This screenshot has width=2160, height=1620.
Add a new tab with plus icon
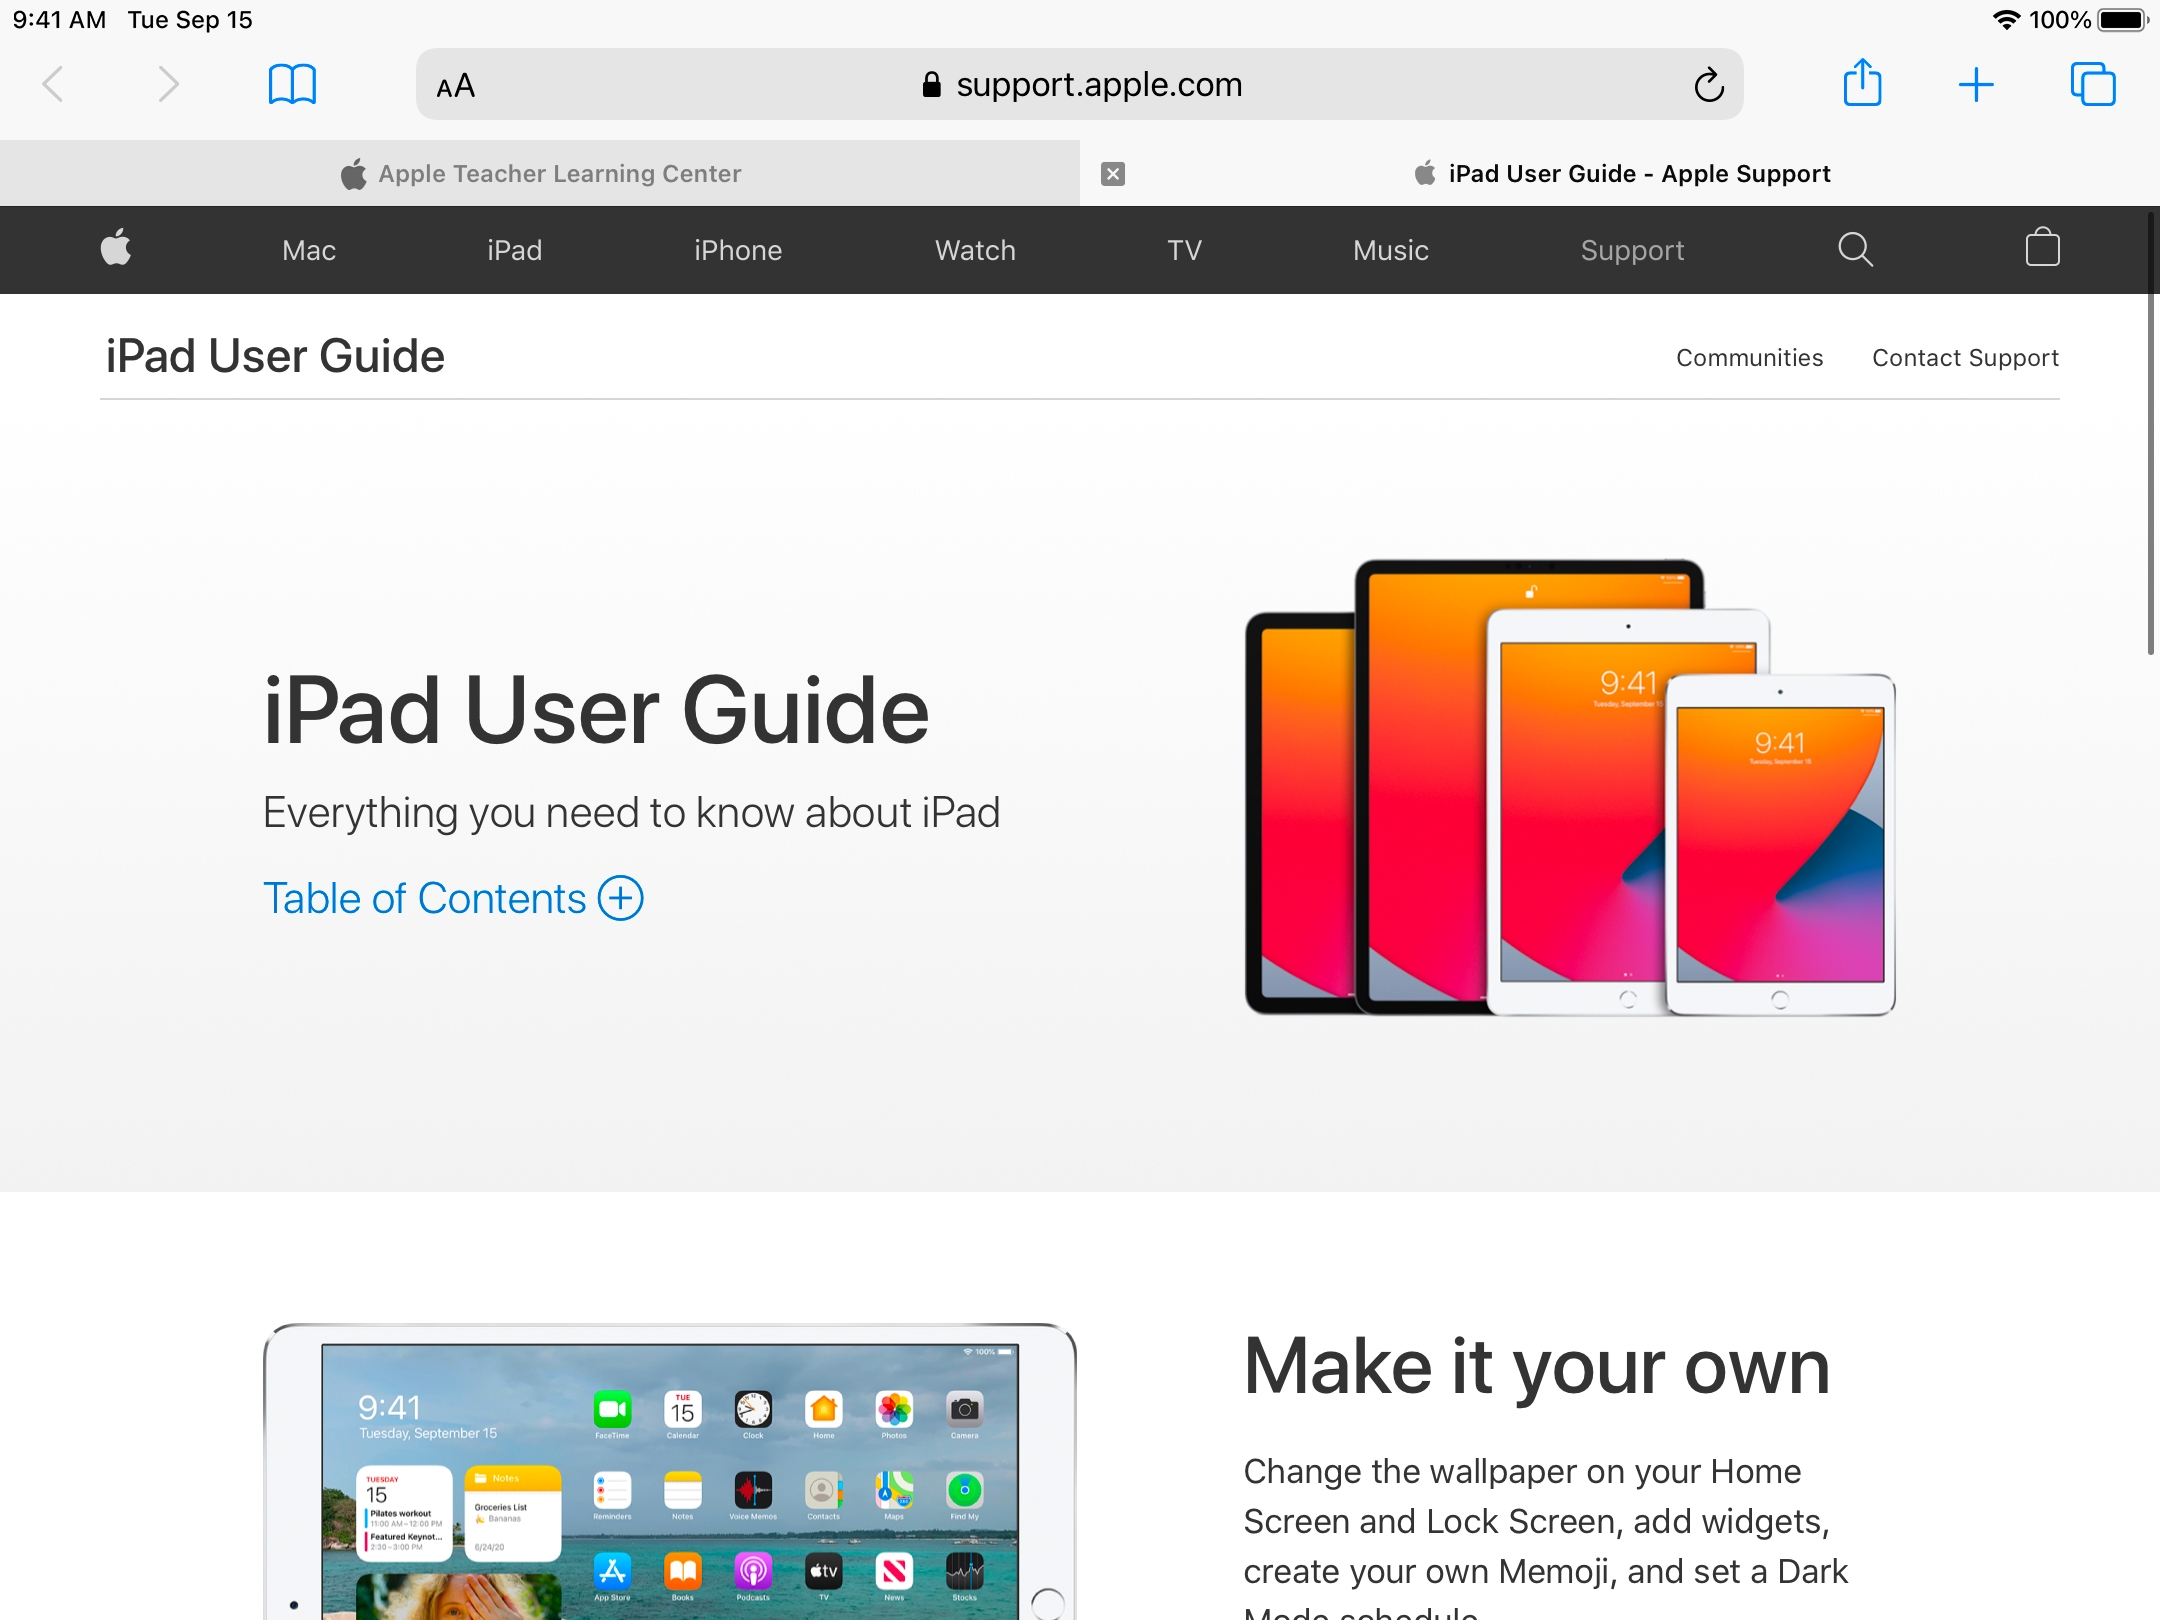[1976, 84]
